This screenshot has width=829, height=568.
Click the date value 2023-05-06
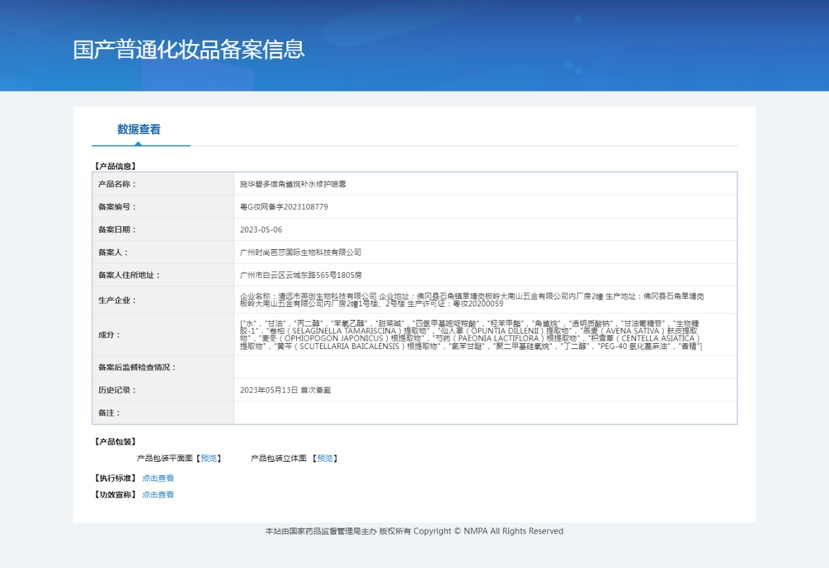(x=261, y=230)
